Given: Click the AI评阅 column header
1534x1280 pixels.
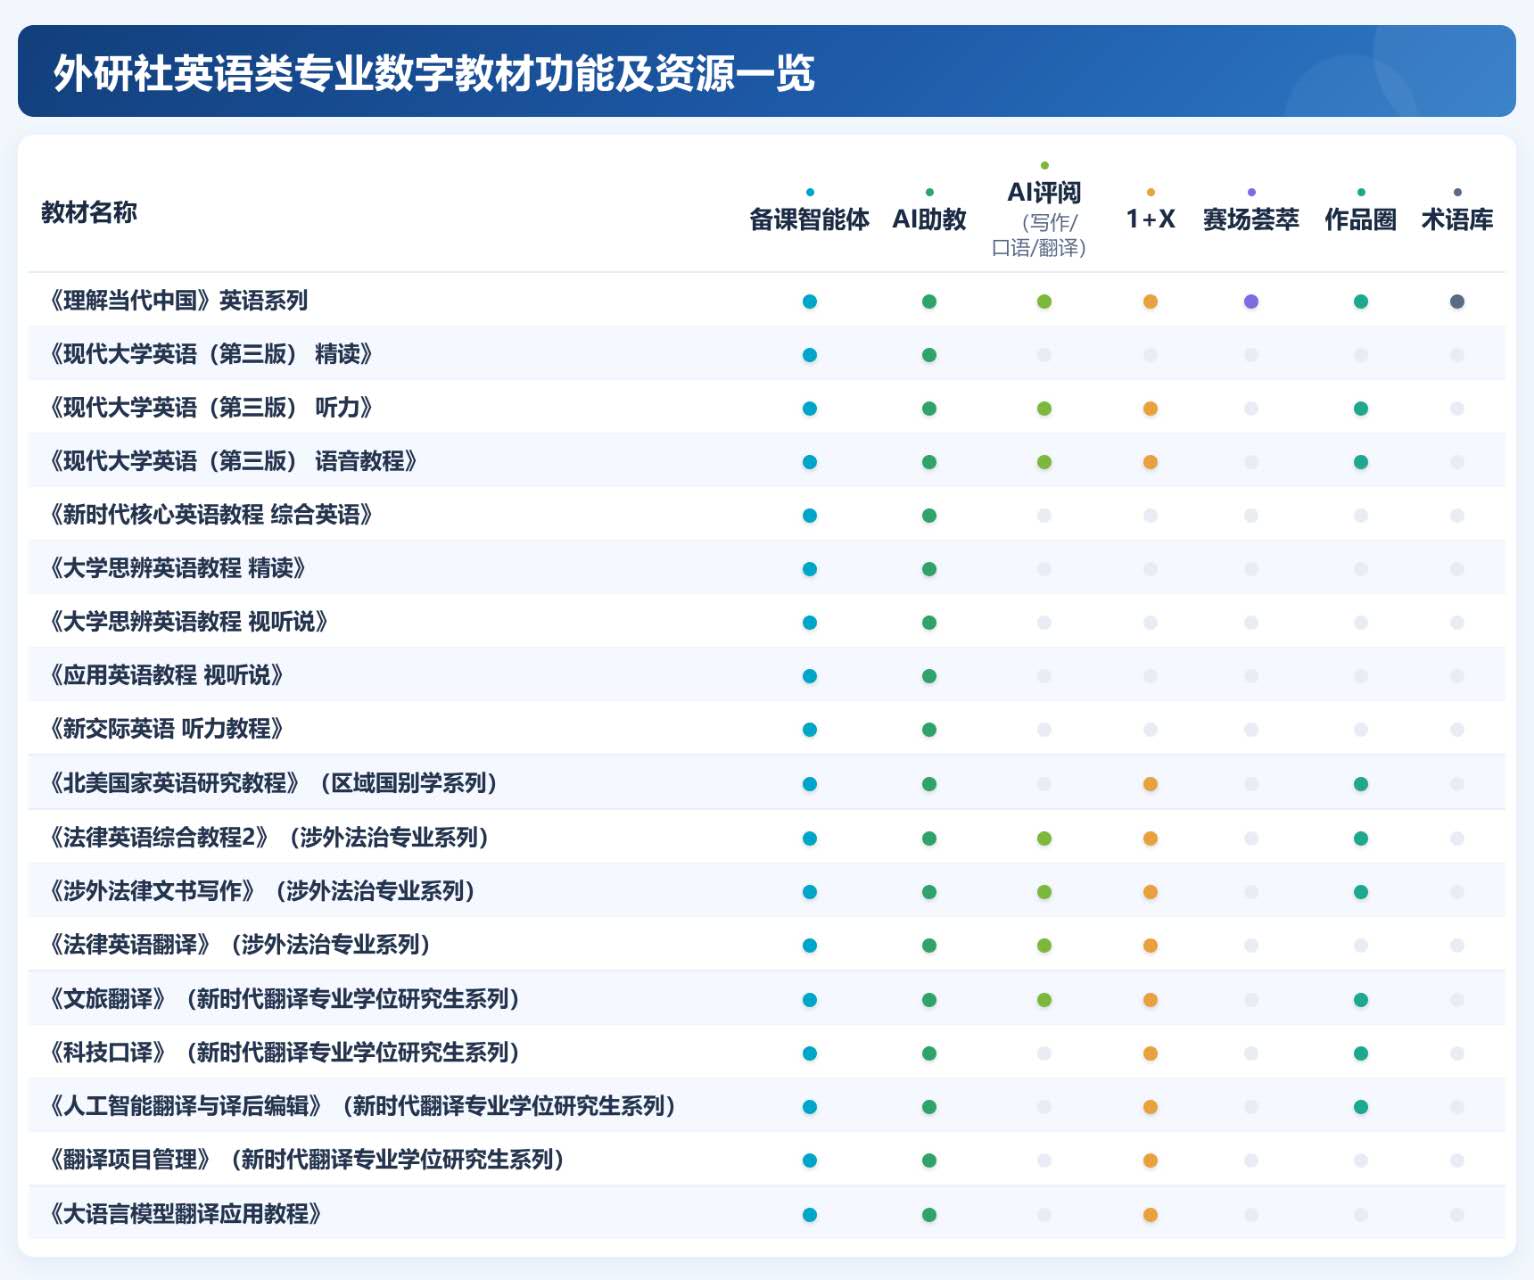Looking at the screenshot, I should tap(1044, 192).
